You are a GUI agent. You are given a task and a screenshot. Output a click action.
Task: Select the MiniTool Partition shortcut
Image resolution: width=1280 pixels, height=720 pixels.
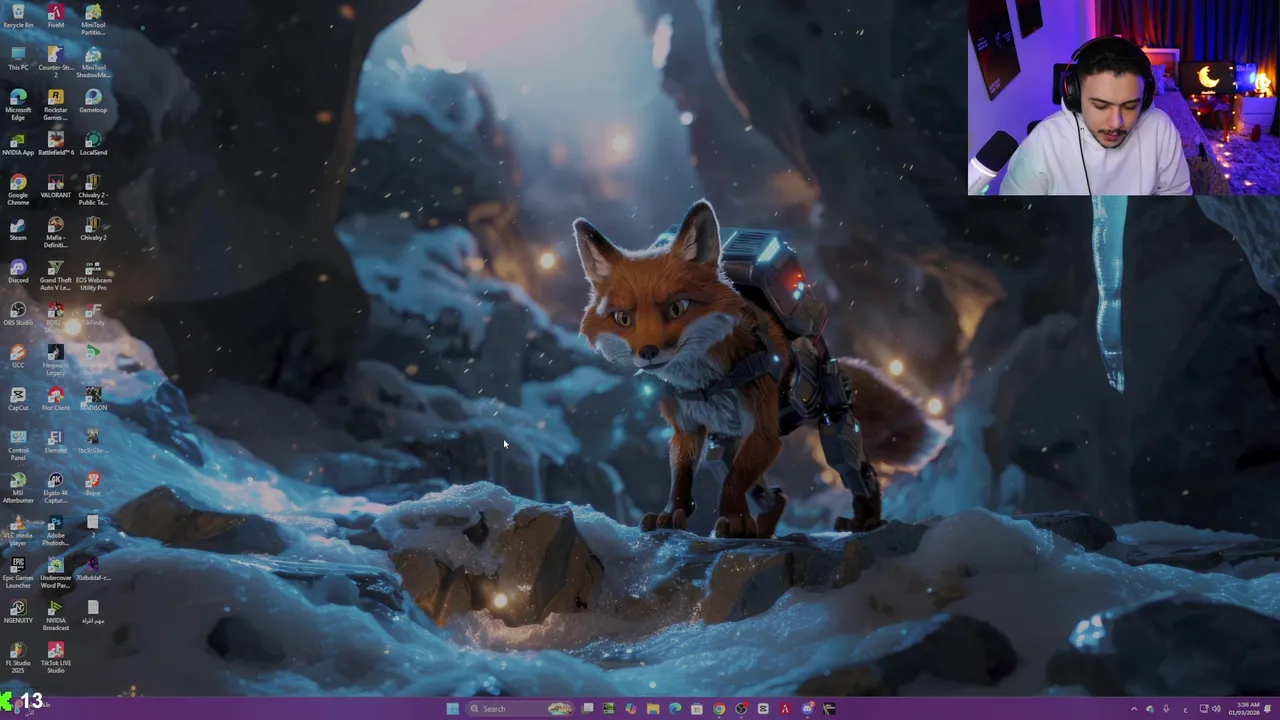point(93,19)
